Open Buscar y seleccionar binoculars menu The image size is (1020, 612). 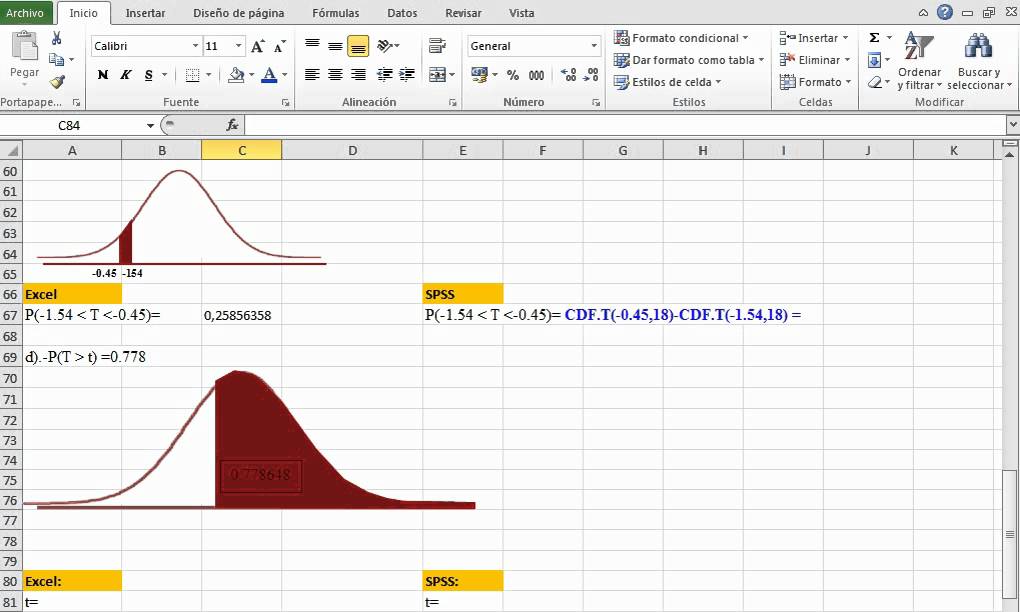tap(979, 61)
